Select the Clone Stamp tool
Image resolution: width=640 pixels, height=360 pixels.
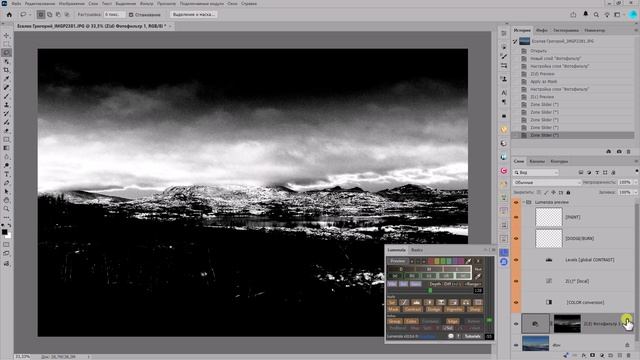6,104
